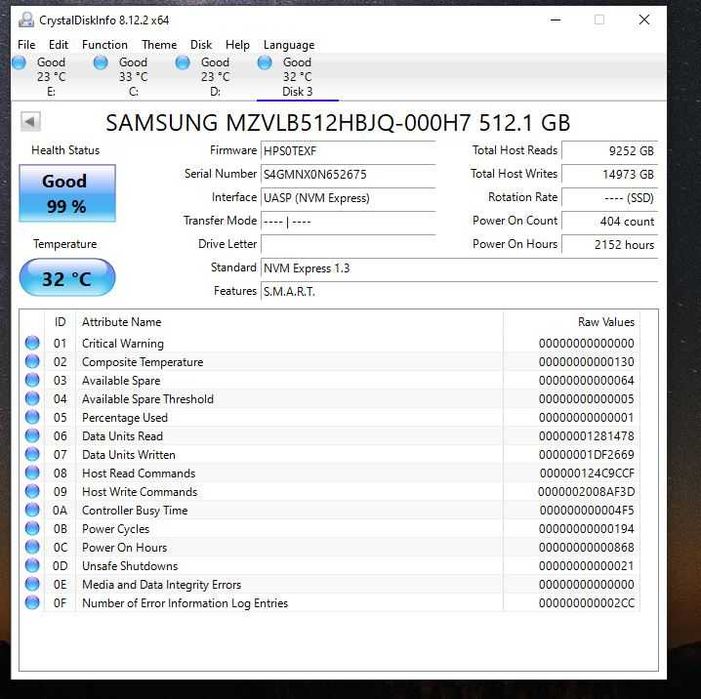Click the empty Drive Letter field

tap(348, 245)
